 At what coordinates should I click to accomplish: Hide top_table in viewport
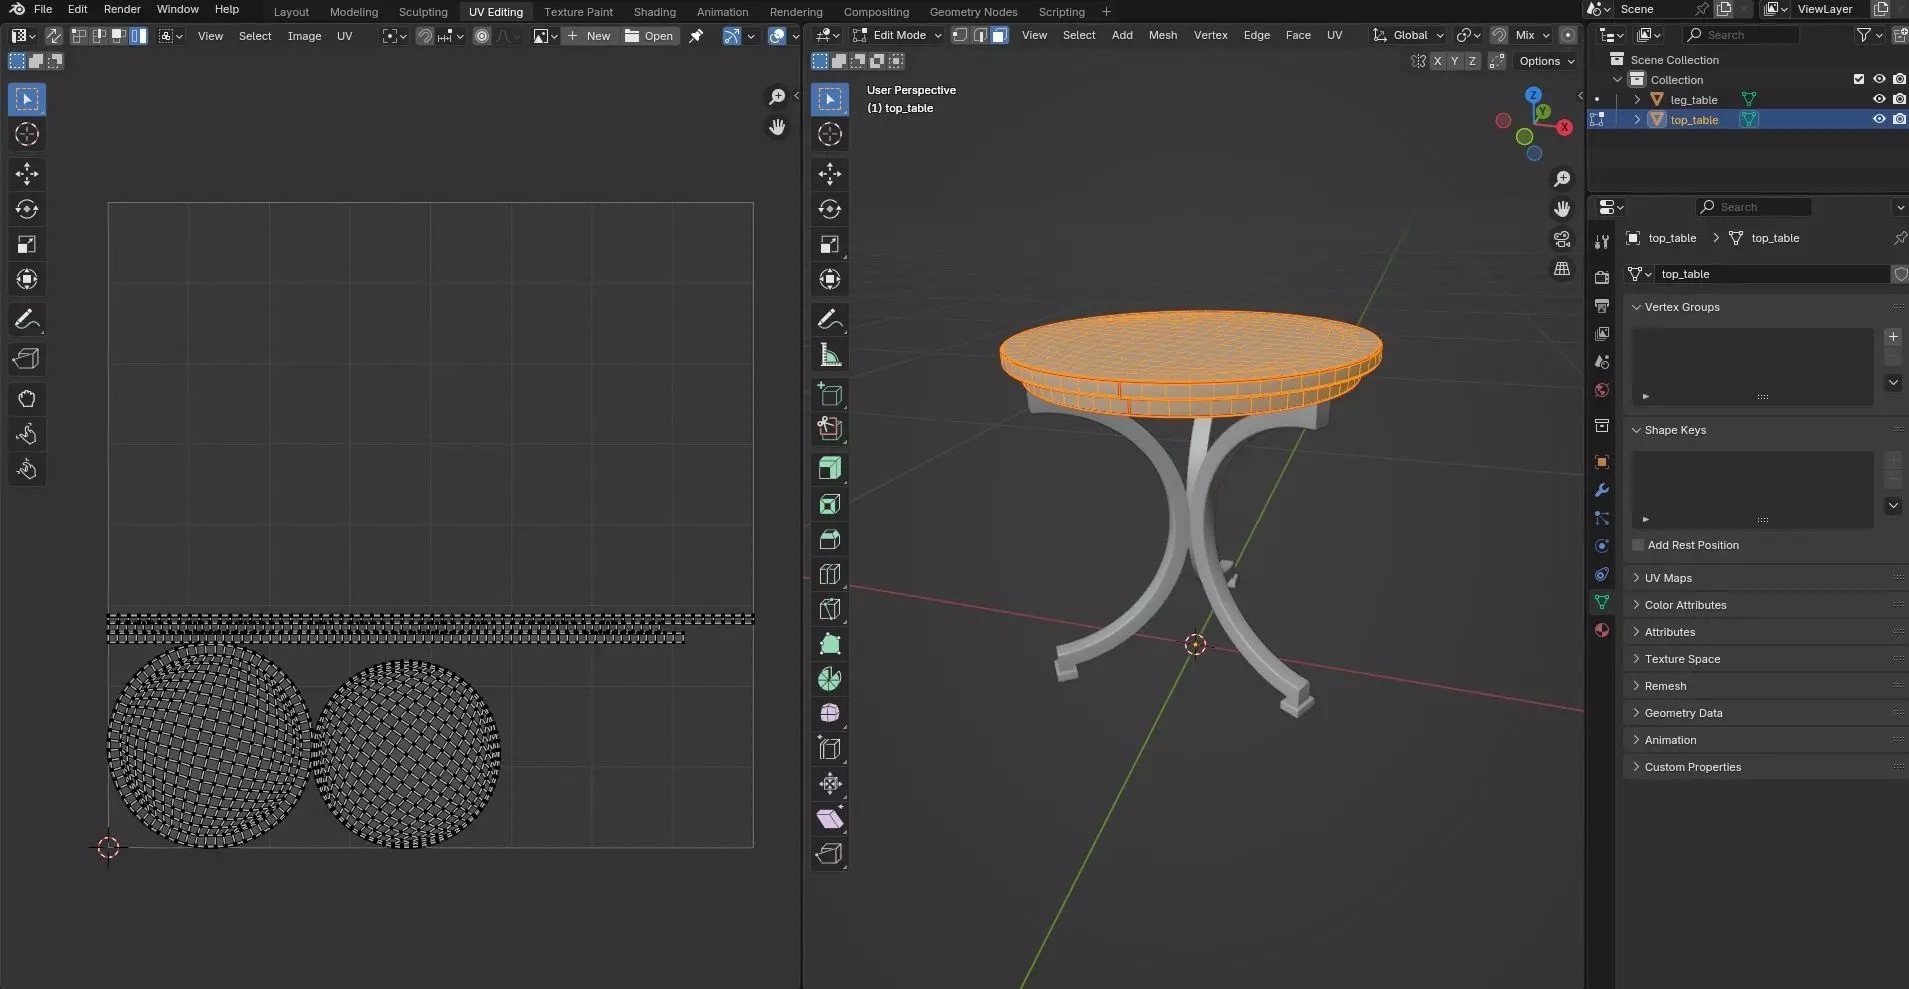tap(1879, 119)
